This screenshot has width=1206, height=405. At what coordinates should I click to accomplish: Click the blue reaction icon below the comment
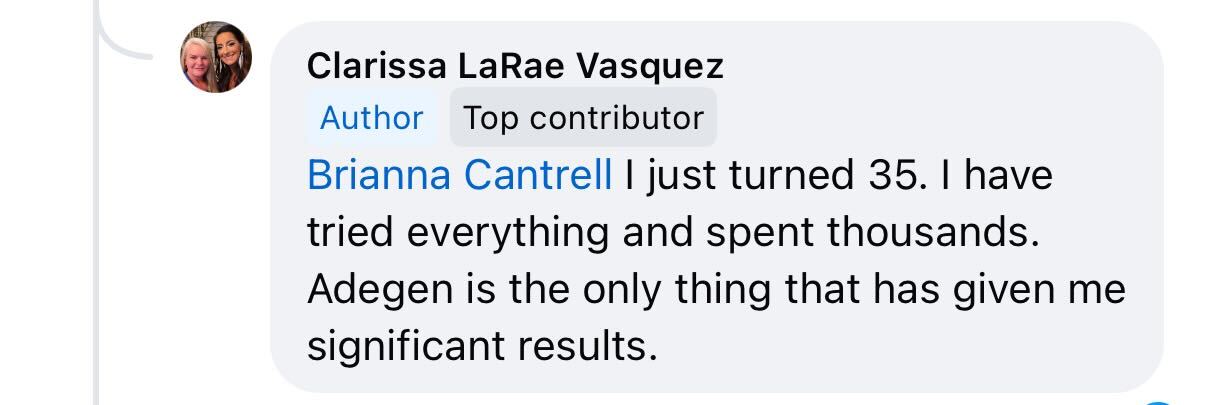(1157, 400)
